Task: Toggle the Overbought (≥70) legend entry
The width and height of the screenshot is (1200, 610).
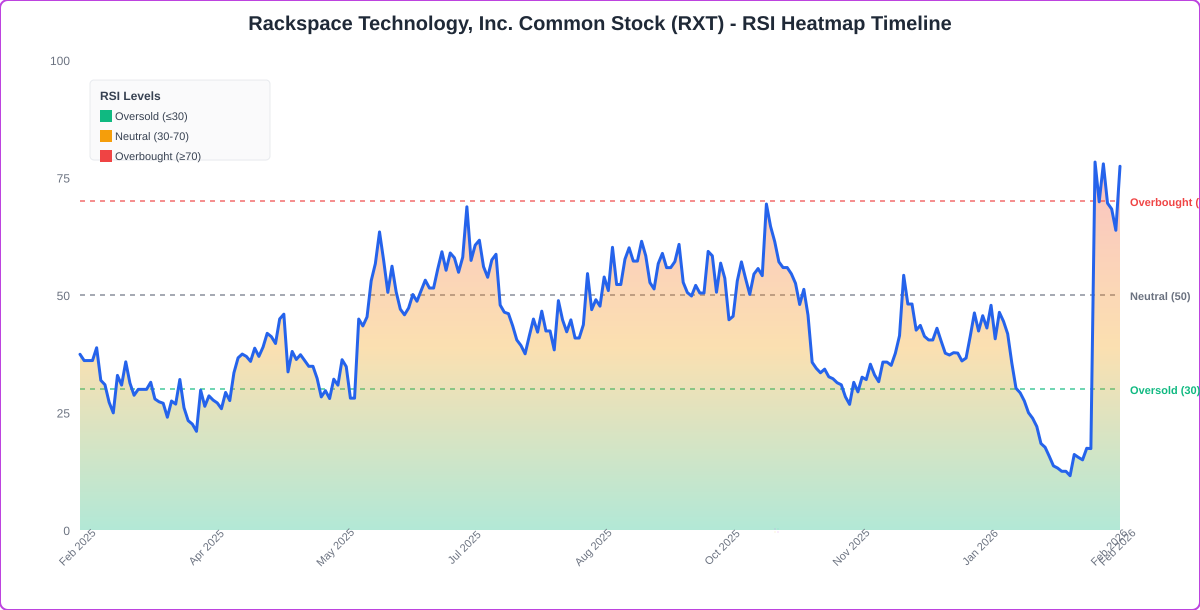Action: pyautogui.click(x=158, y=156)
